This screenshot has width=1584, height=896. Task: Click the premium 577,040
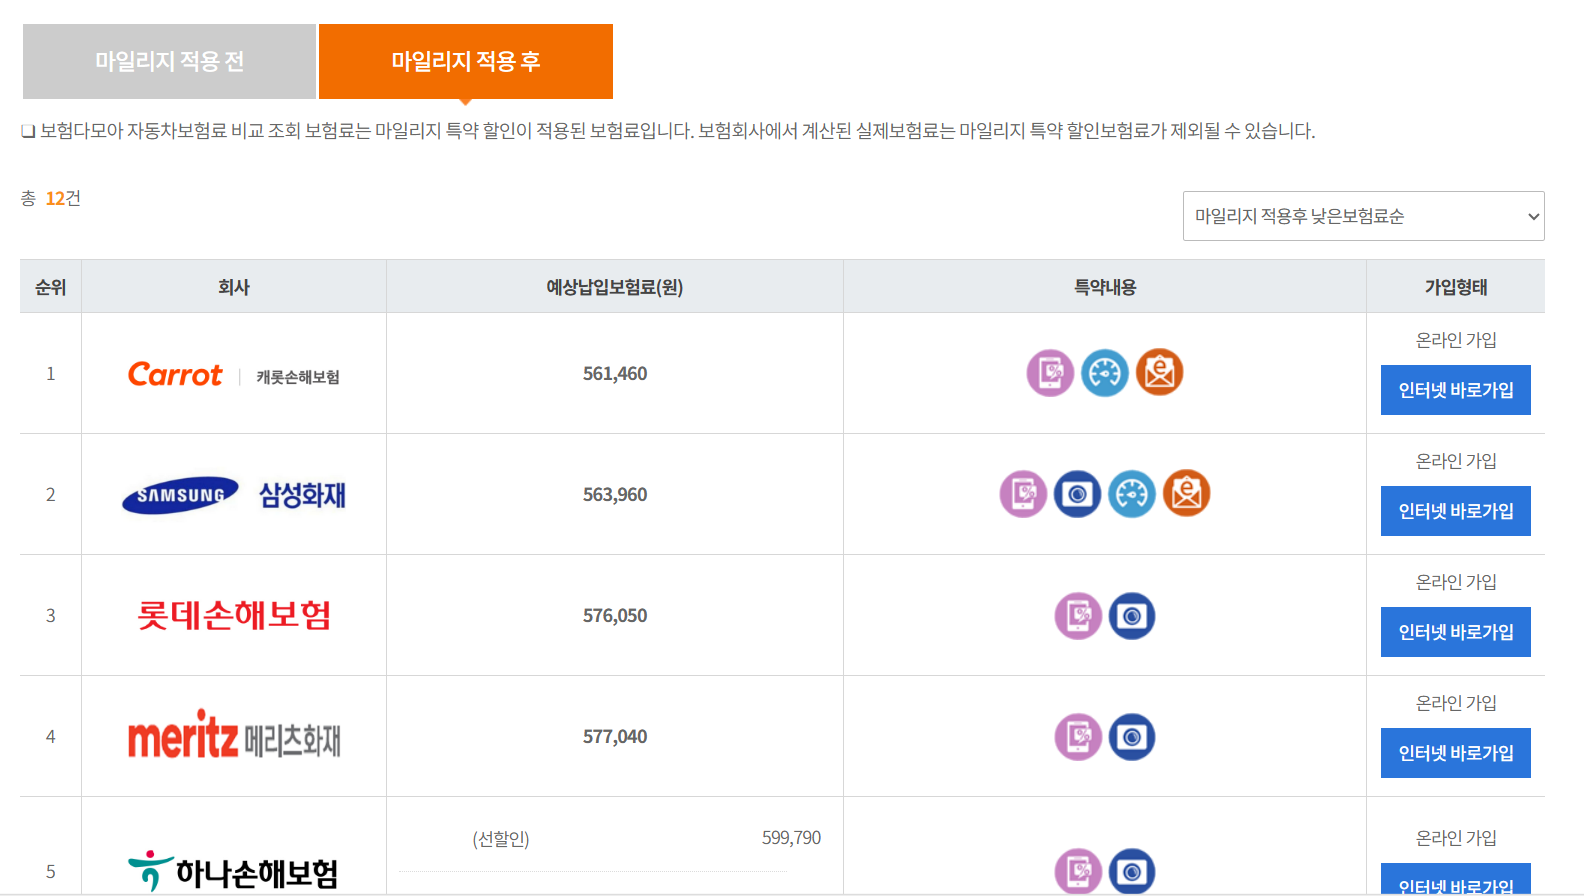(x=615, y=737)
